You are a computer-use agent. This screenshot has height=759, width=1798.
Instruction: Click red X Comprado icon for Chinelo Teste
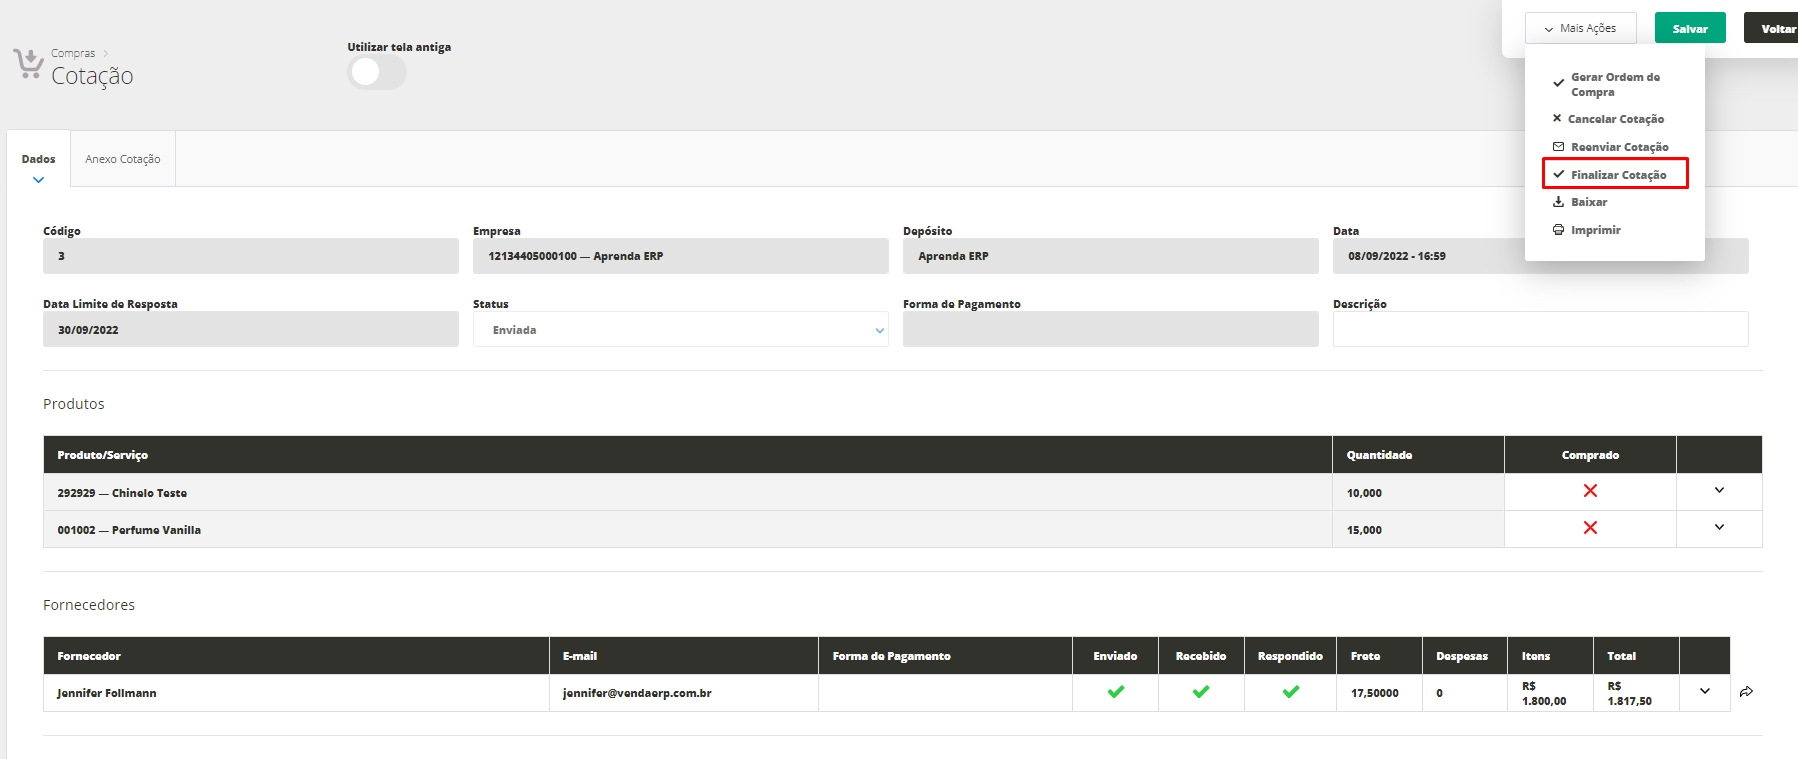point(1590,491)
